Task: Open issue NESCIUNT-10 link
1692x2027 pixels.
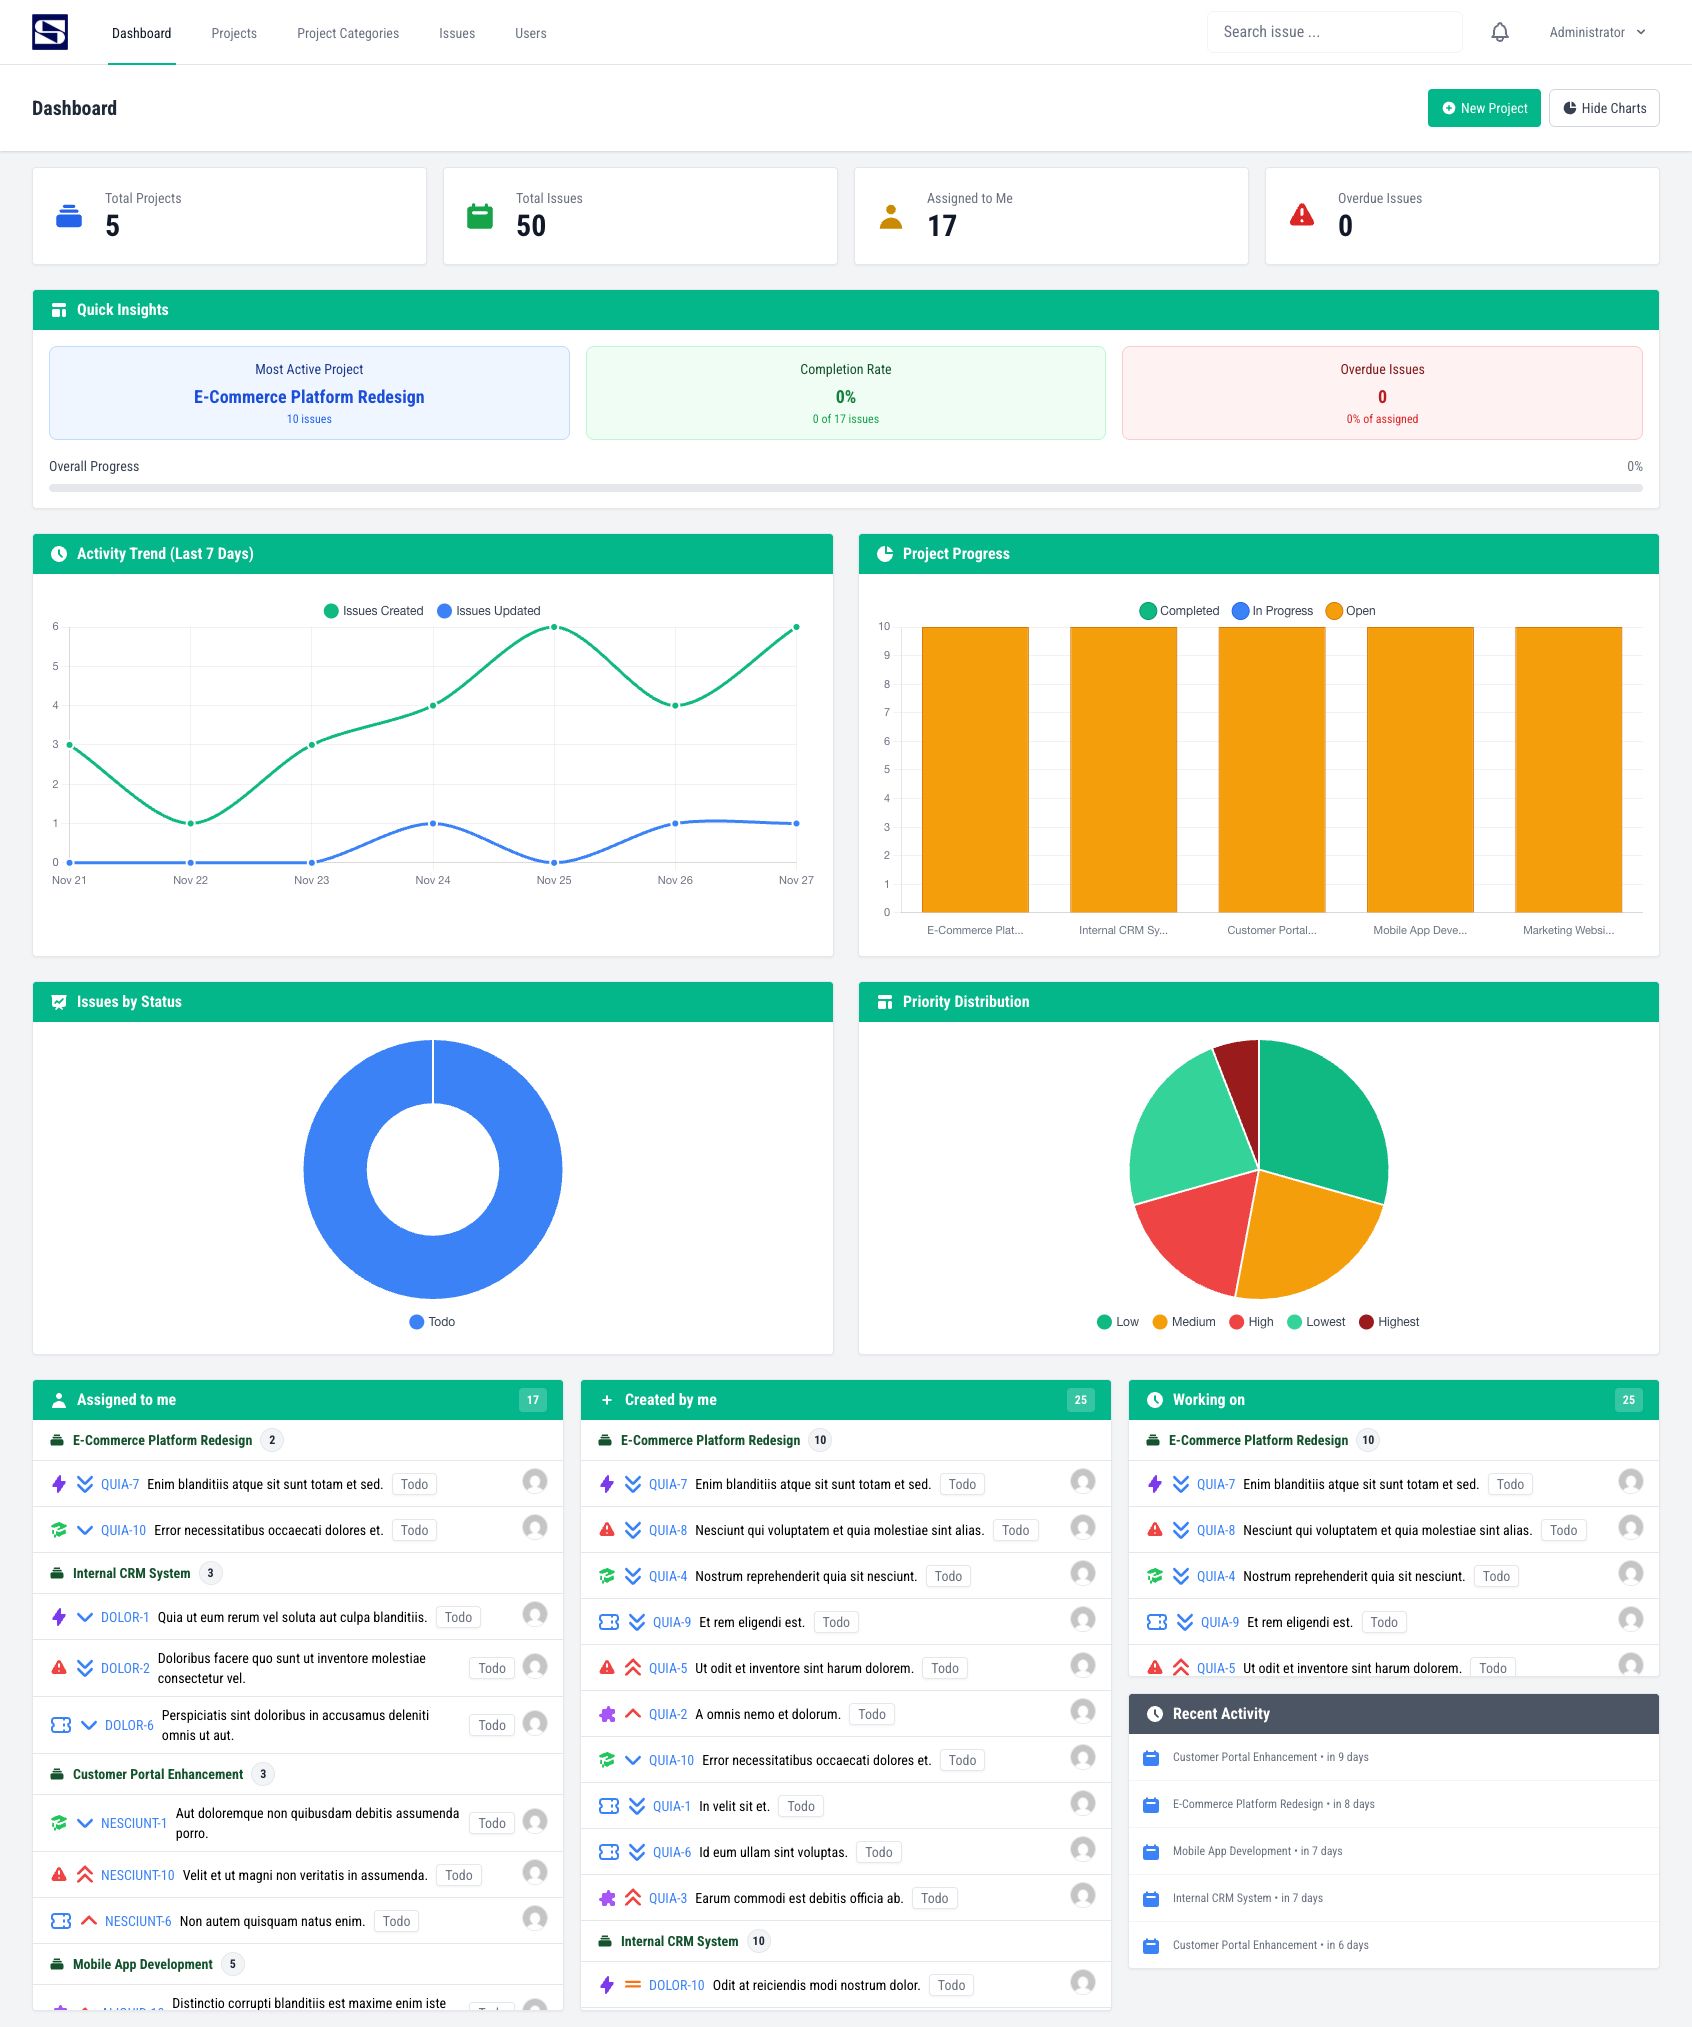Action: 138,1875
